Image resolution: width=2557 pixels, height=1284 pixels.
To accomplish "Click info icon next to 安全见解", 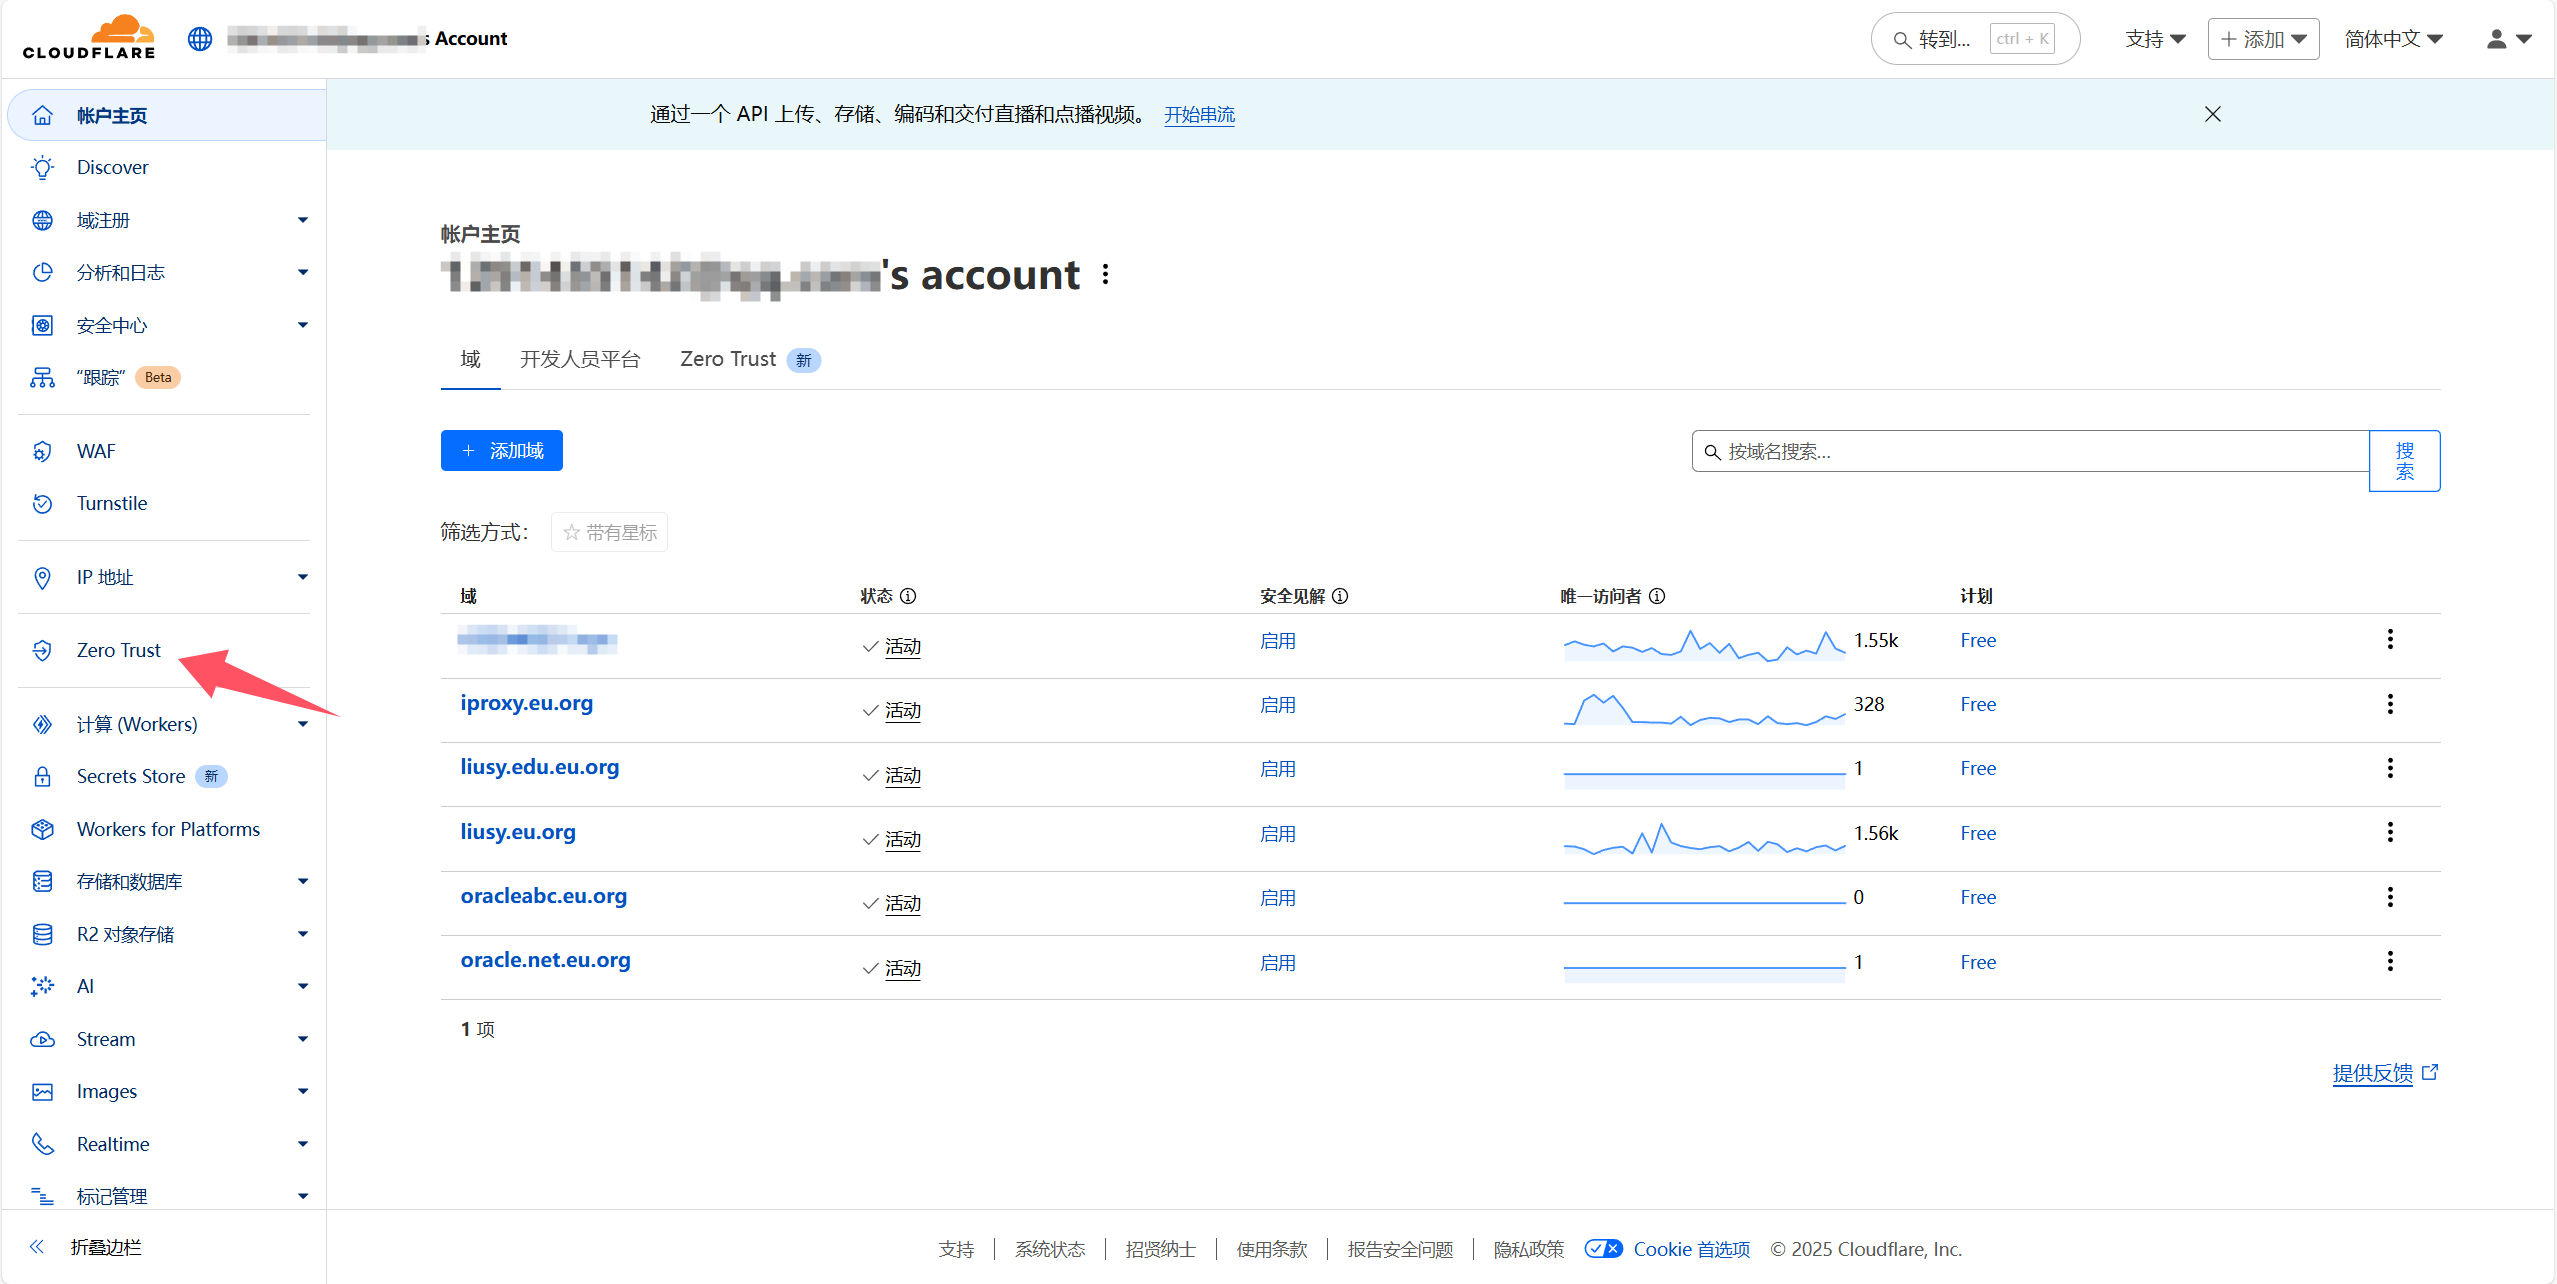I will 1340,596.
